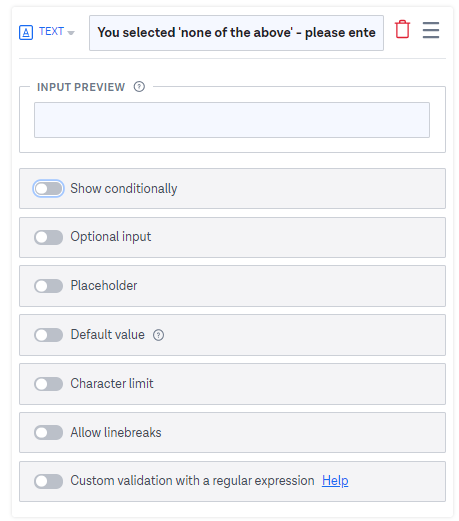
Task: Click the 'Allow linebreaks' label text
Action: click(116, 432)
